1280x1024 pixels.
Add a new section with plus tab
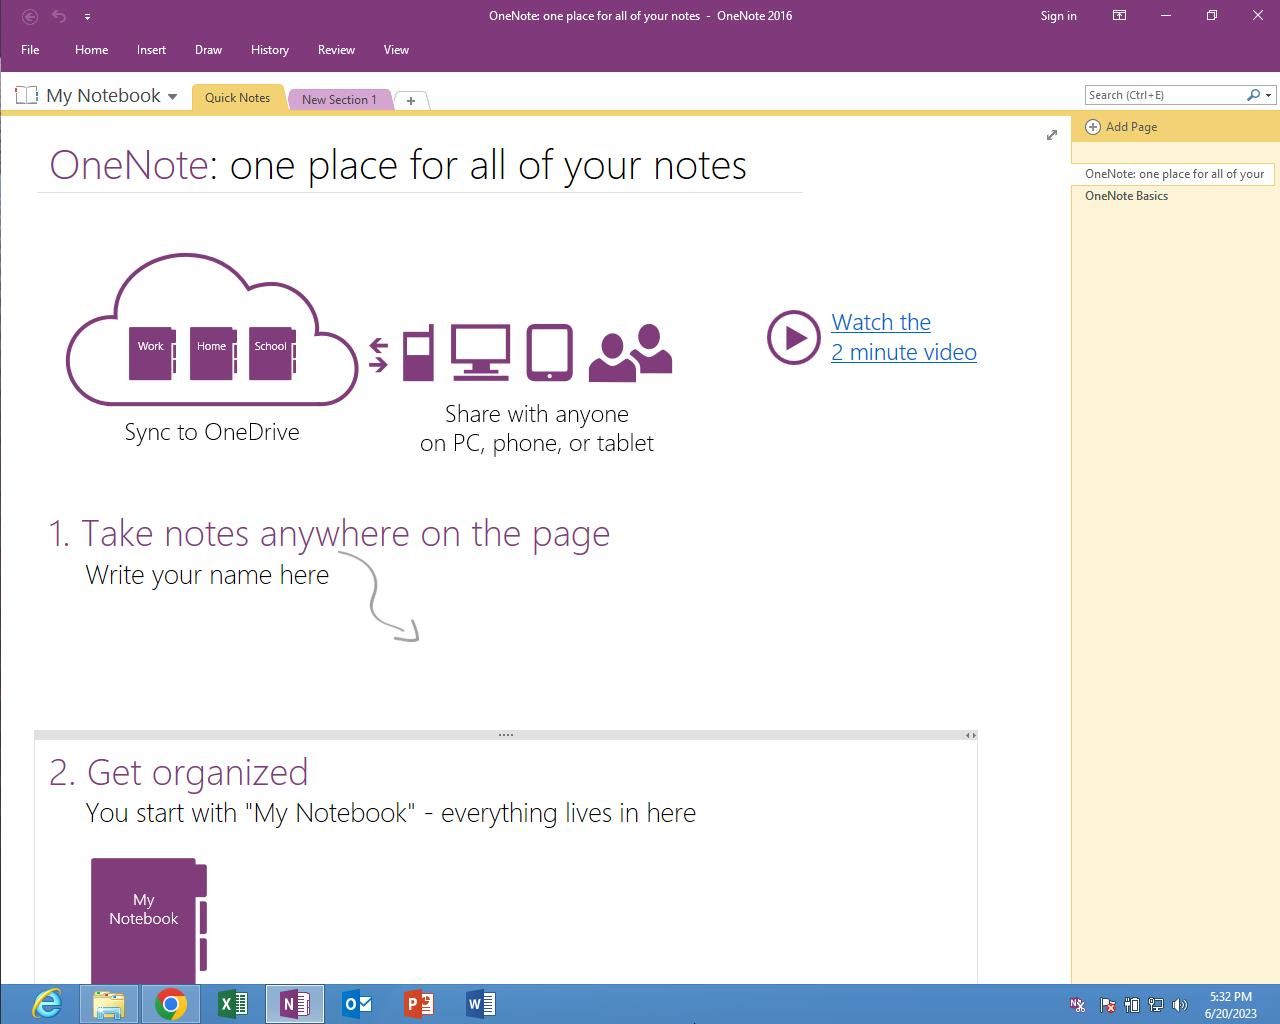click(x=410, y=100)
